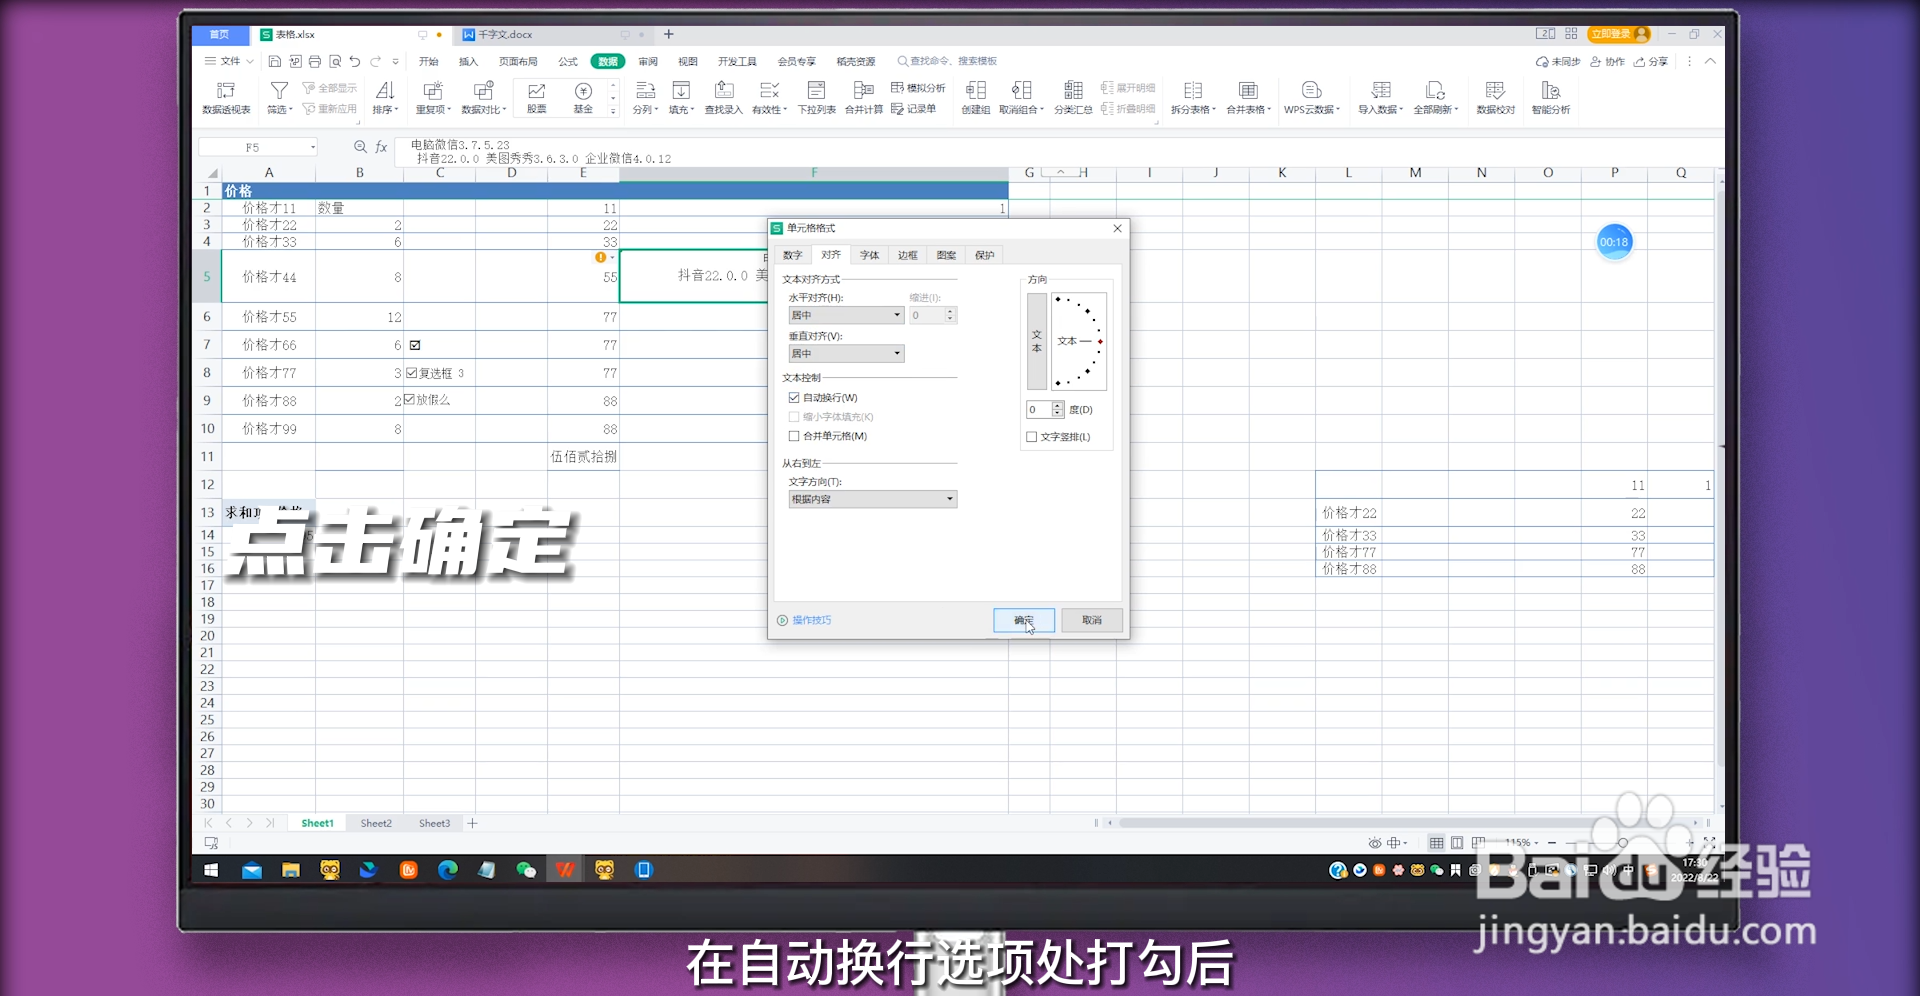Switch to the 数字 tab in the dialog
Screen dimensions: 1920x996
pos(793,255)
